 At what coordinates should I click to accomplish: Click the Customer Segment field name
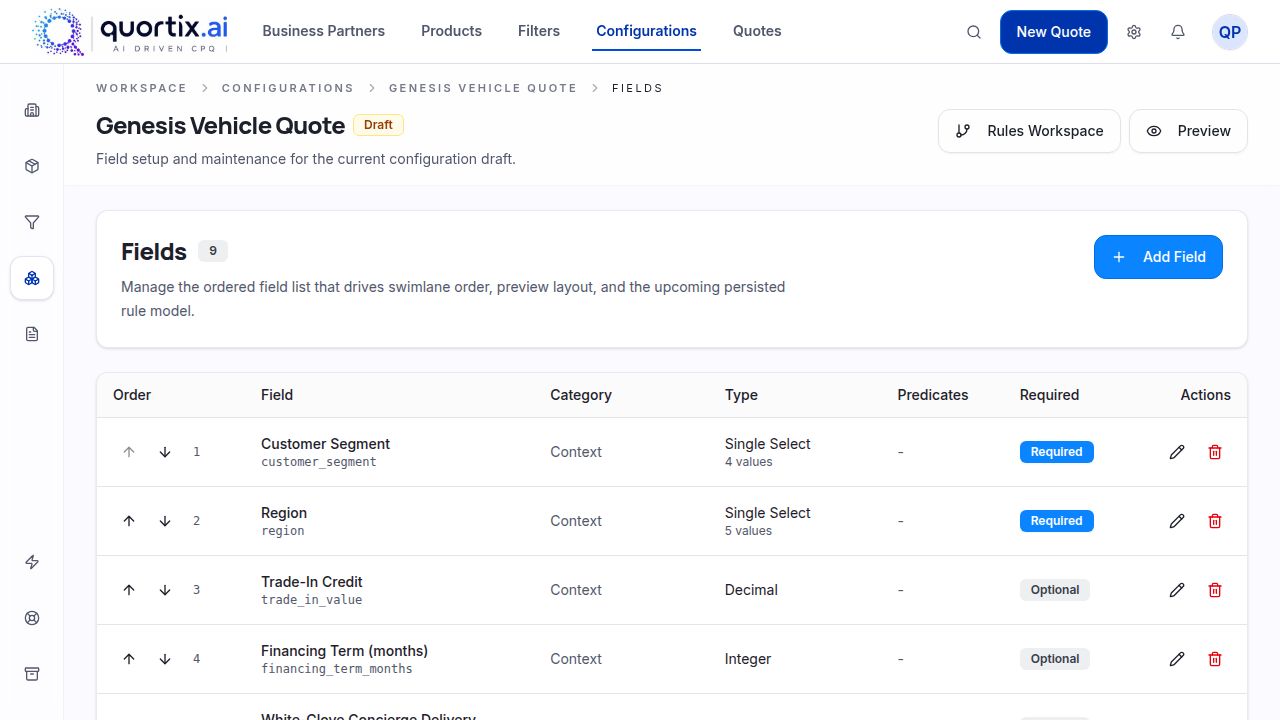tap(325, 444)
